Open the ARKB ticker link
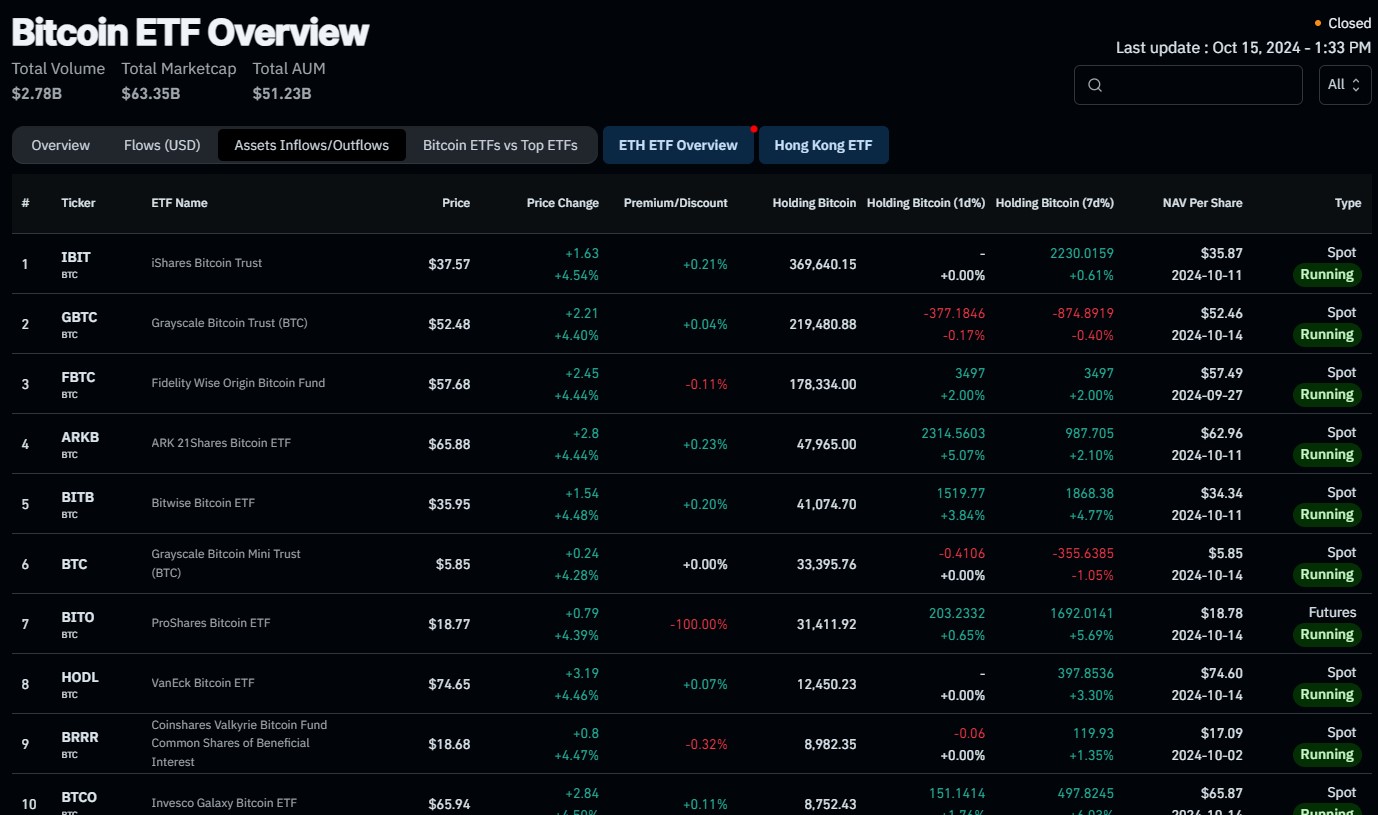The width and height of the screenshot is (1378, 815). [80, 438]
